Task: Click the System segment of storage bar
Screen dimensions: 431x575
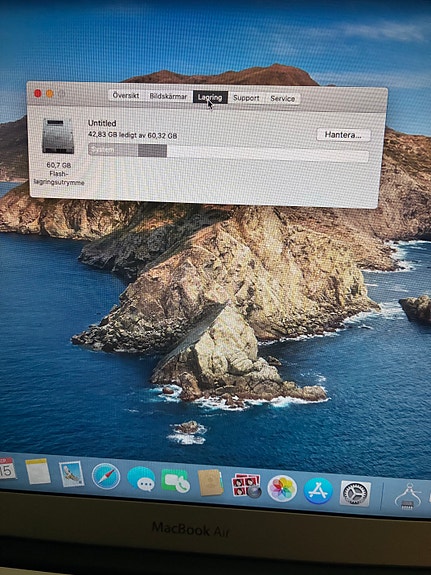Action: [x=113, y=150]
